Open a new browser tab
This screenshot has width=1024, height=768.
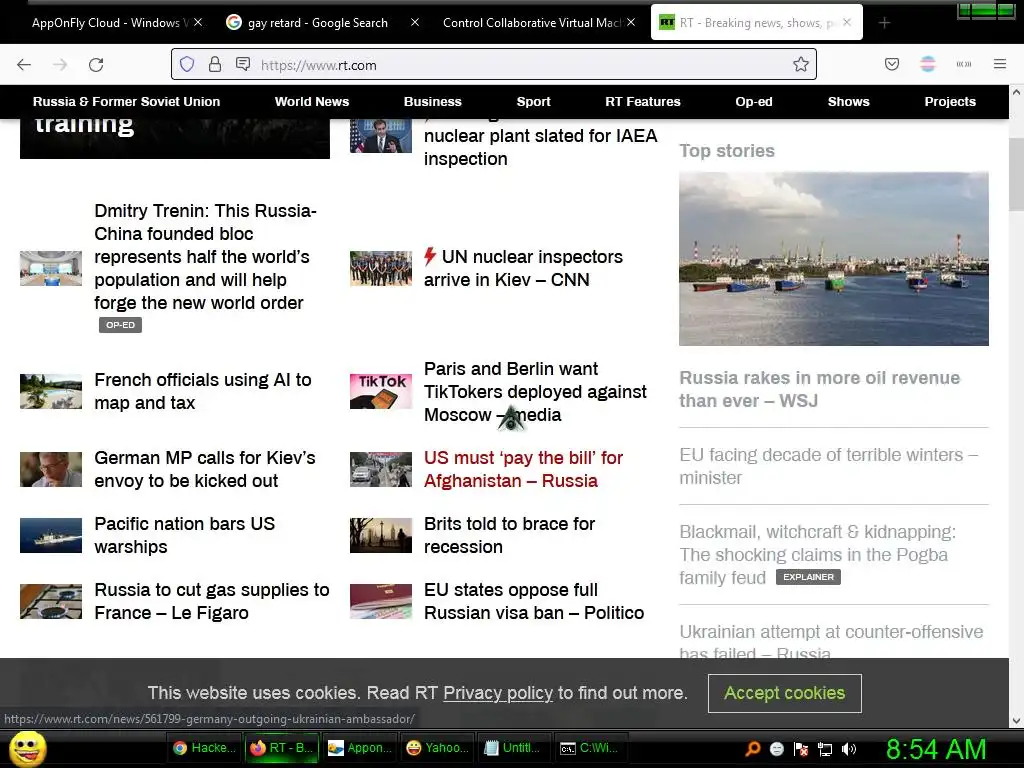884,23
